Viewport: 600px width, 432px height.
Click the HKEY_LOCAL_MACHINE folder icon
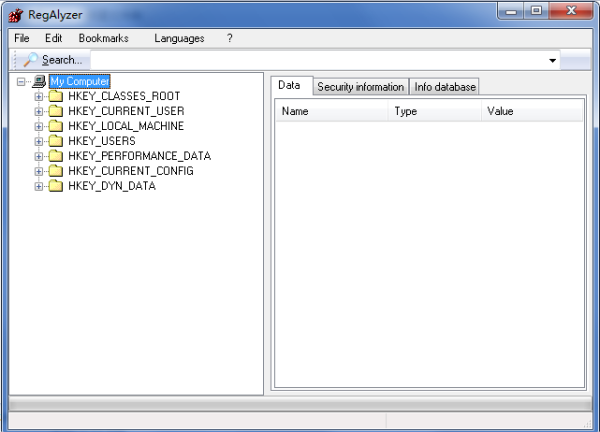point(55,126)
